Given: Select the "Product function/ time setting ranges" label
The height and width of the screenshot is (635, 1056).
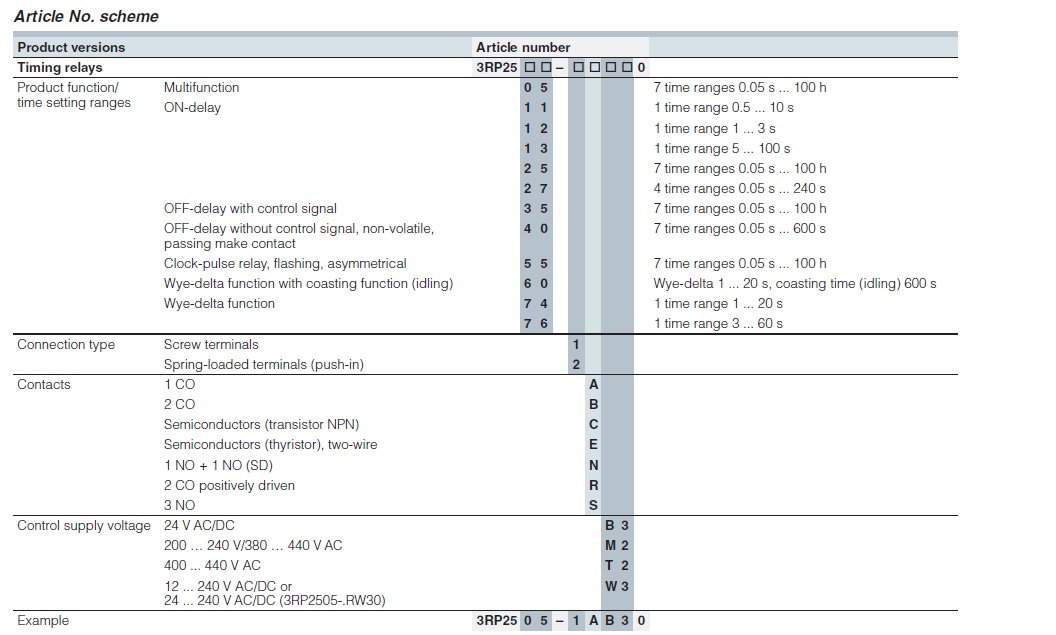Looking at the screenshot, I should point(74,95).
